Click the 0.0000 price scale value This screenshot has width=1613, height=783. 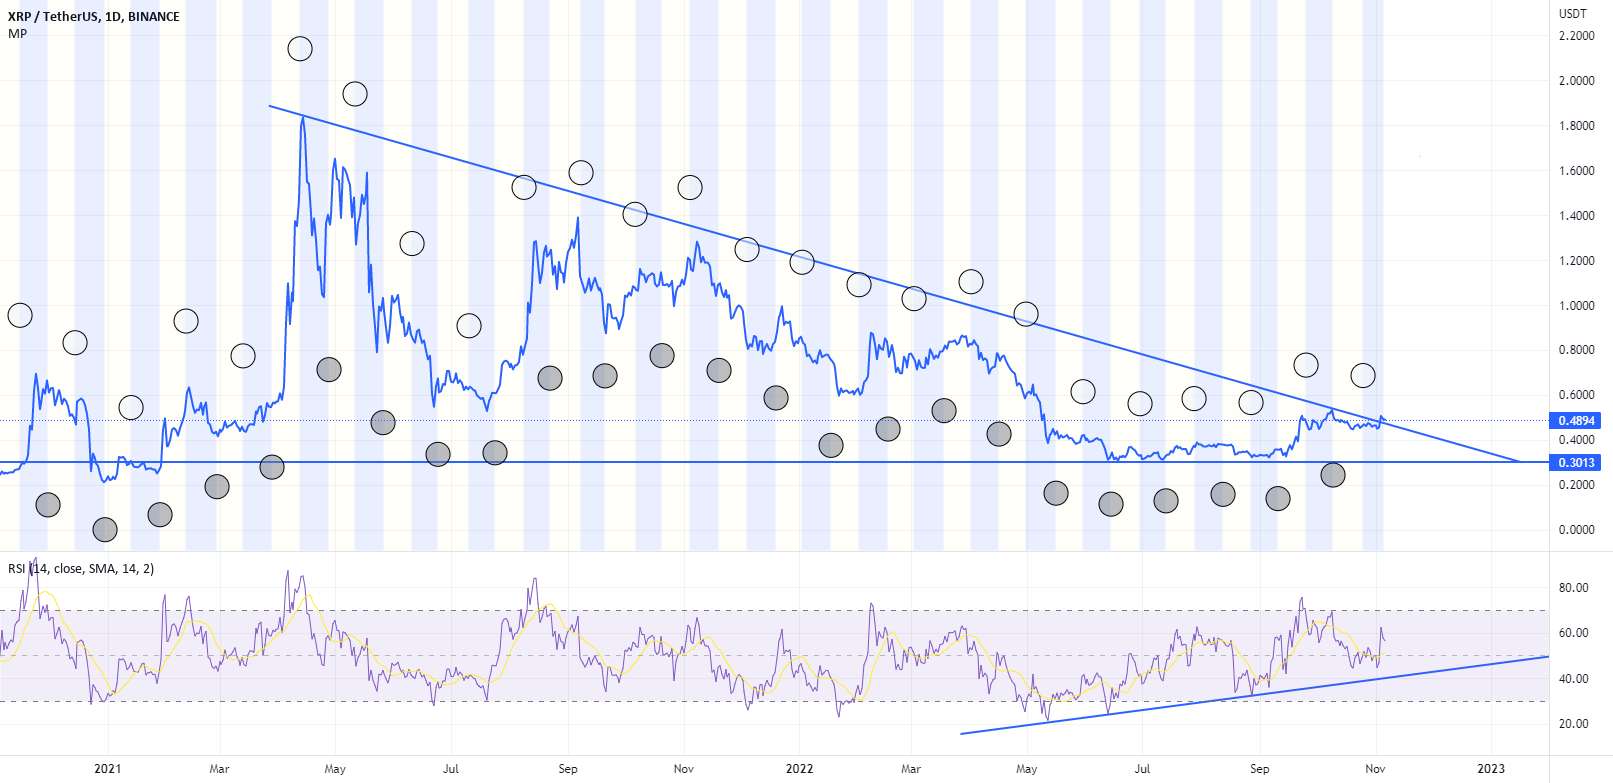click(x=1577, y=530)
